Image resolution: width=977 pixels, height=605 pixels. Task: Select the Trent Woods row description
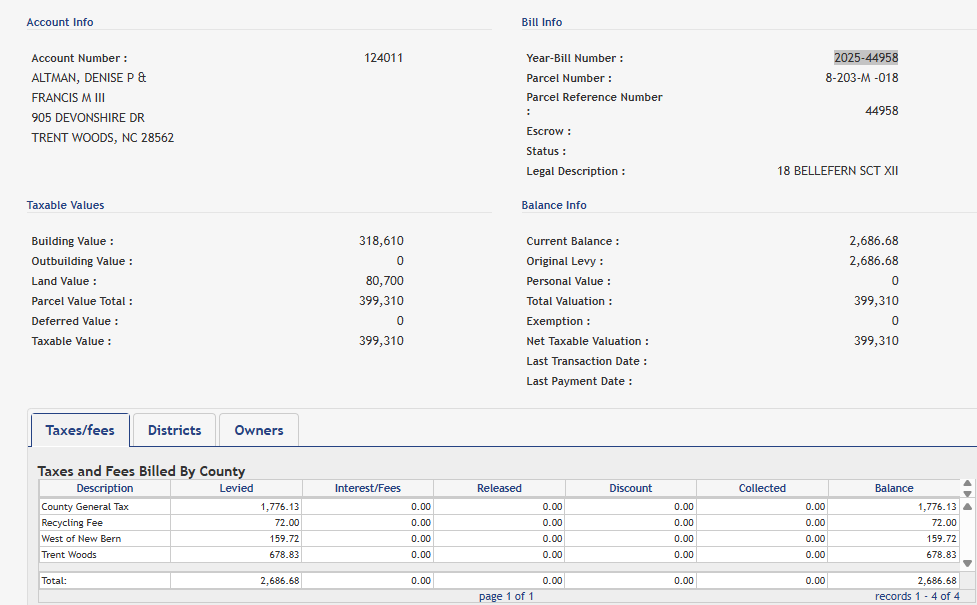point(69,555)
